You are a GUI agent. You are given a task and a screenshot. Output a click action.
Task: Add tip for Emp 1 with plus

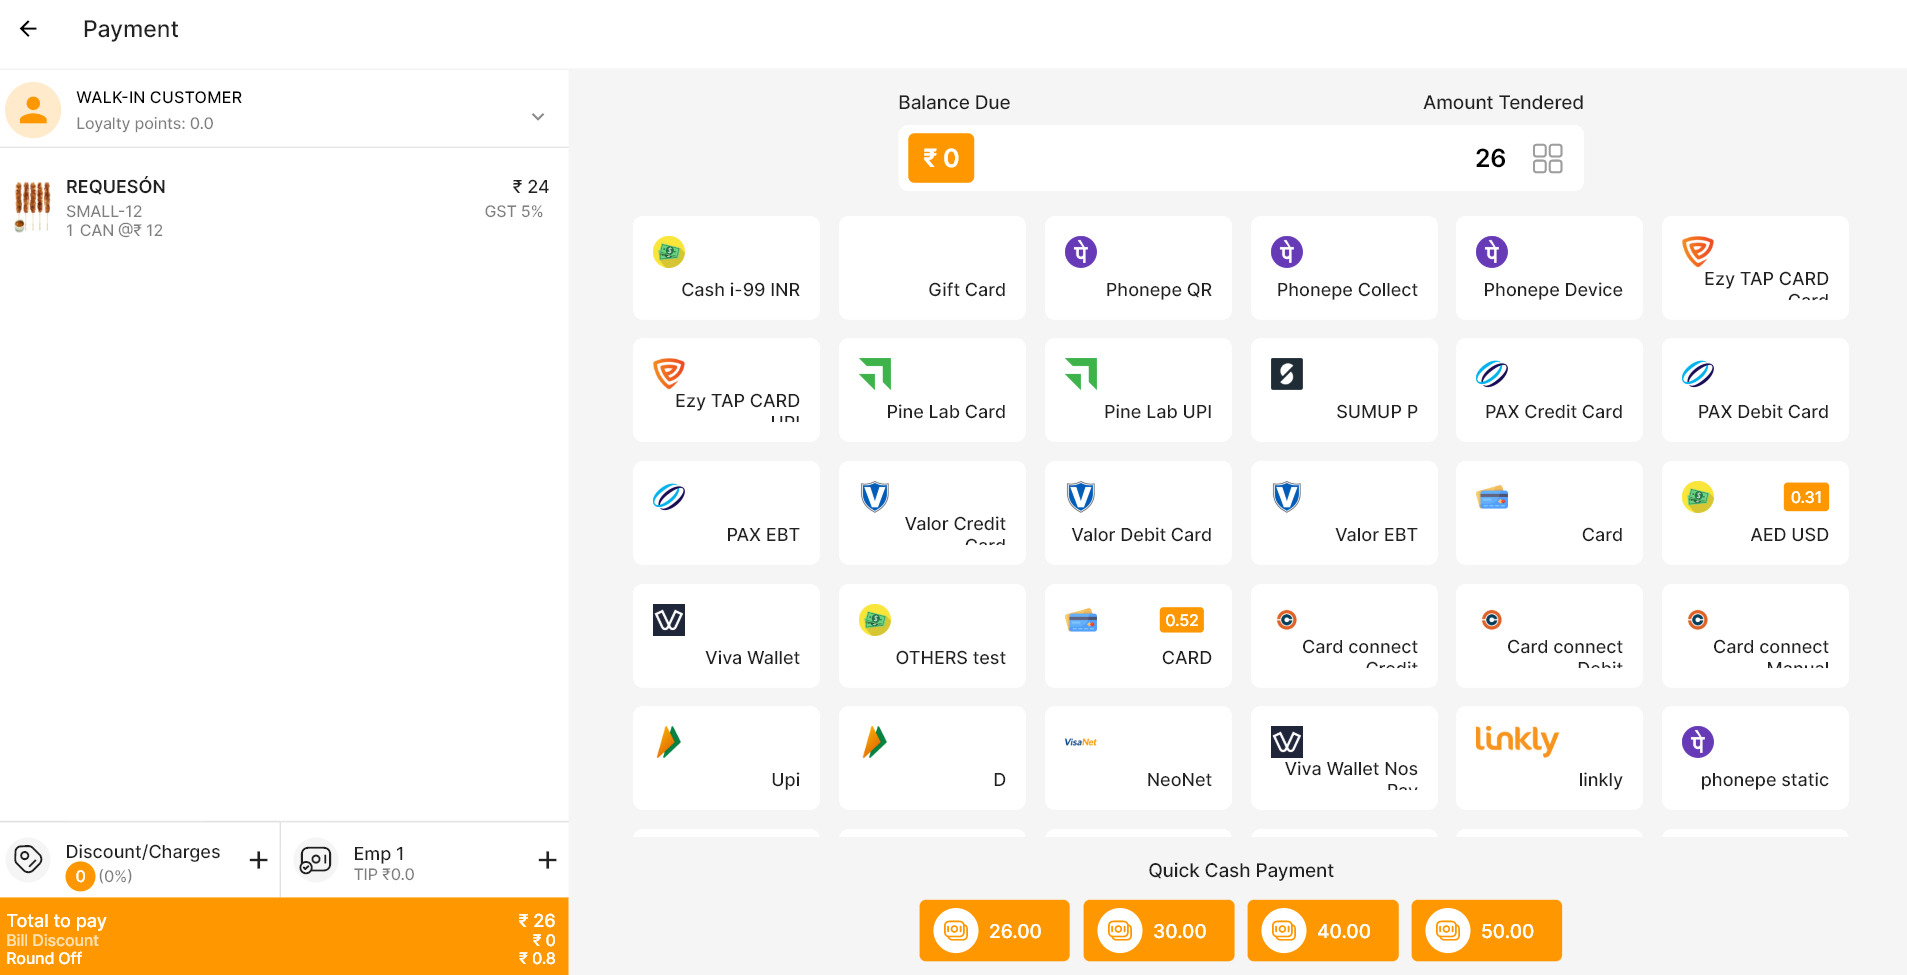547,860
